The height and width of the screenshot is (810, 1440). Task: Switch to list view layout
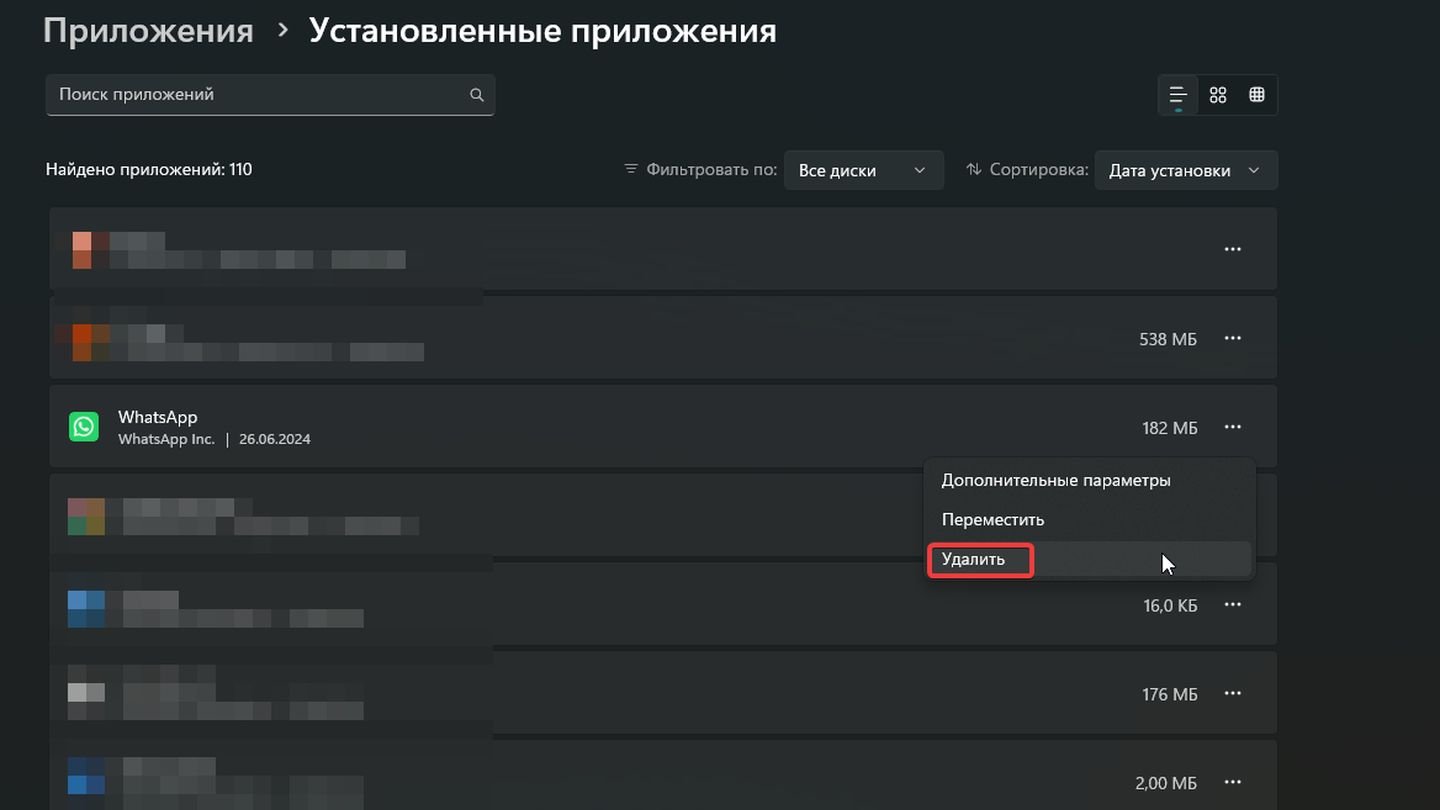1178,95
